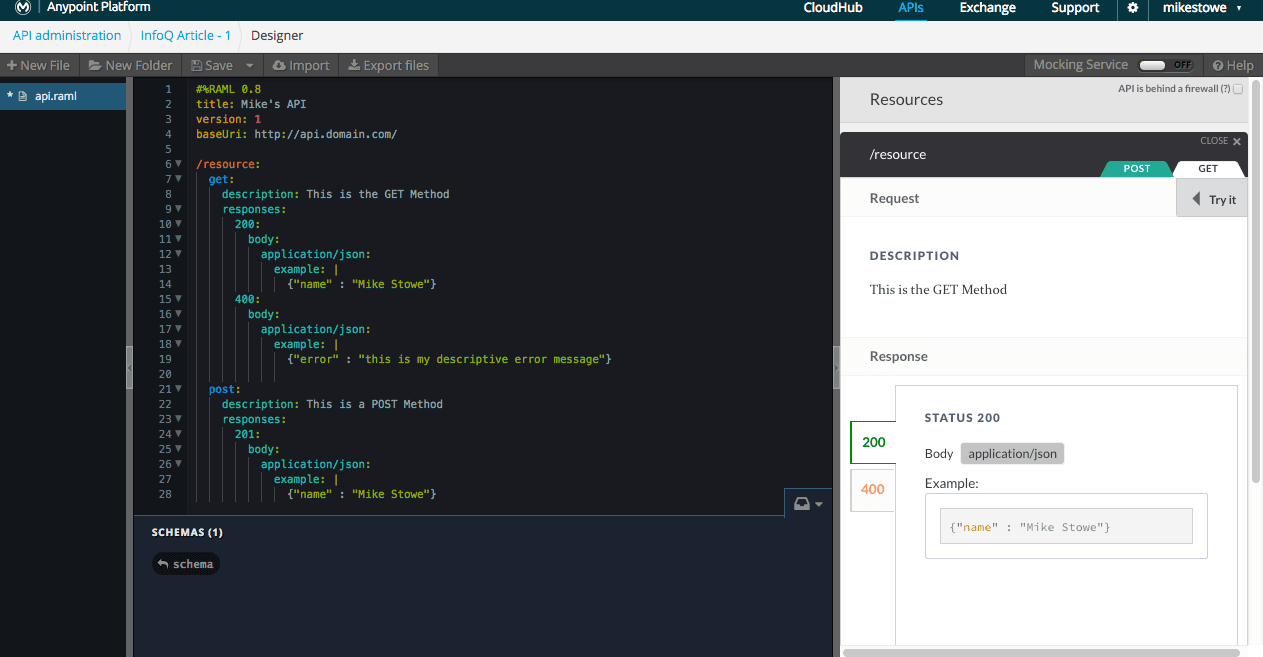The image size is (1263, 657).
Task: Check API is behind a firewall
Action: 1238,89
